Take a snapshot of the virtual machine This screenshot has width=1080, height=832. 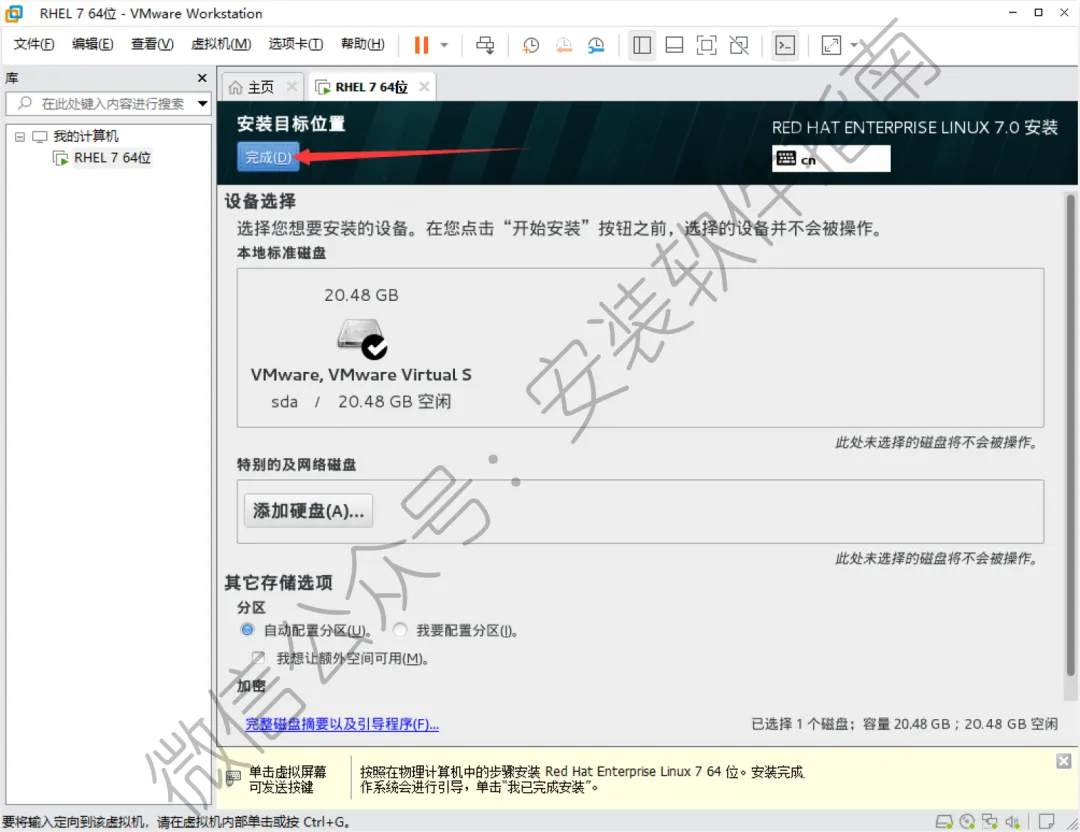point(530,45)
